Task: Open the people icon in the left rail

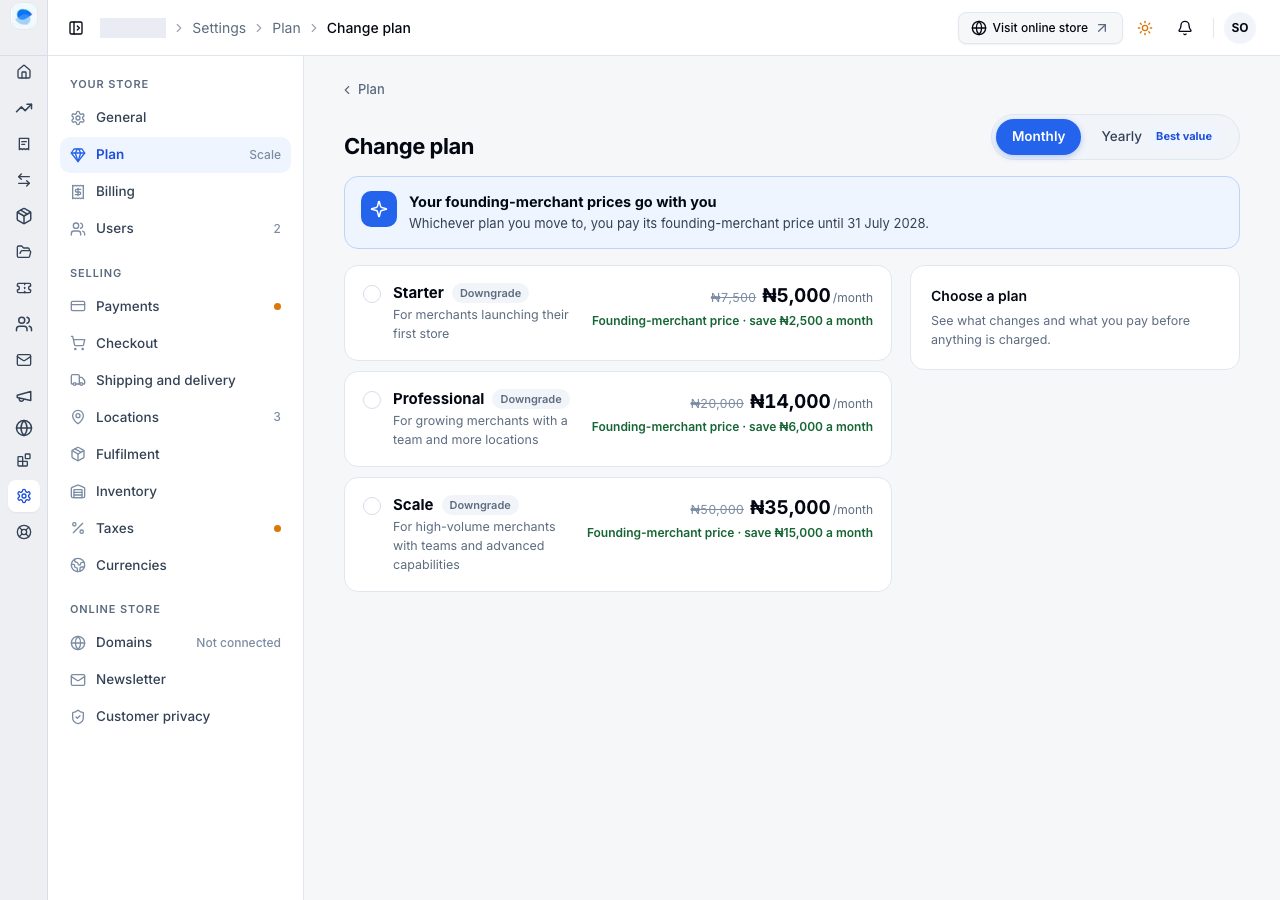Action: click(x=24, y=324)
